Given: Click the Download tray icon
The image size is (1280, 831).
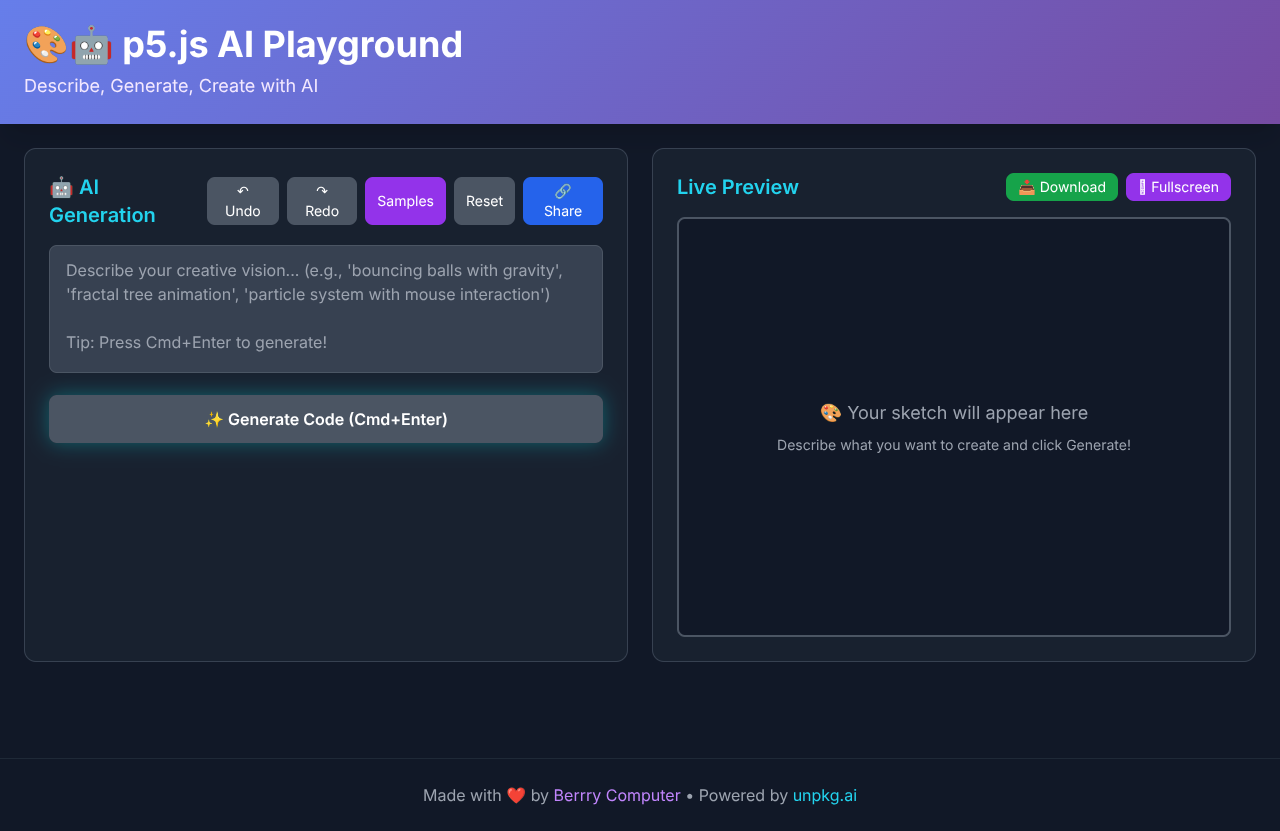Looking at the screenshot, I should coord(1027,187).
